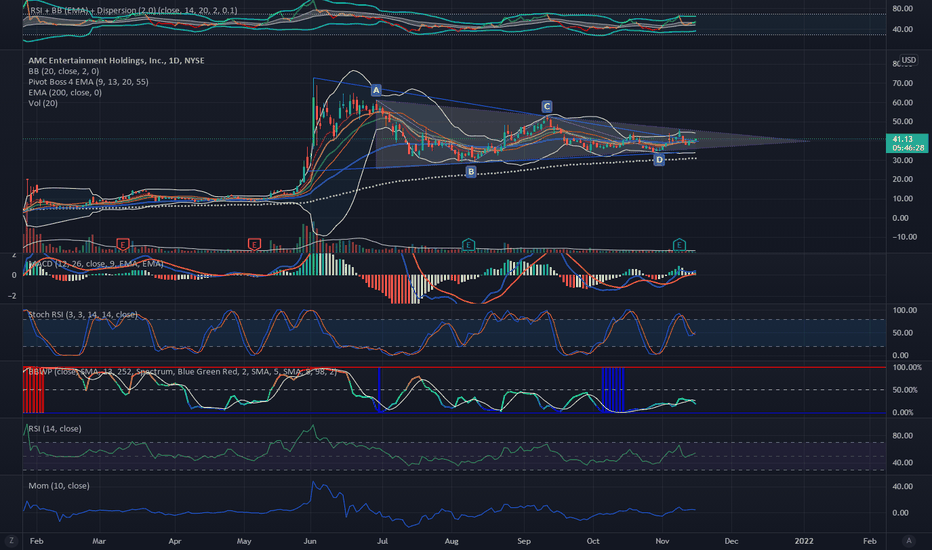The height and width of the screenshot is (550, 932).
Task: Select the Vol (20) indicator legend
Action: [43, 103]
